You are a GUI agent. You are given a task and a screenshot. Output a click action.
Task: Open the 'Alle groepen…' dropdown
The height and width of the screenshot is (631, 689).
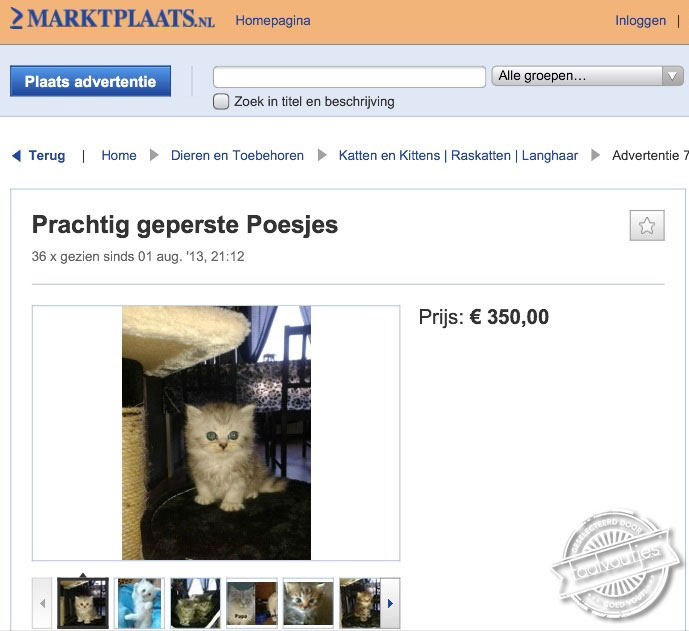click(587, 76)
